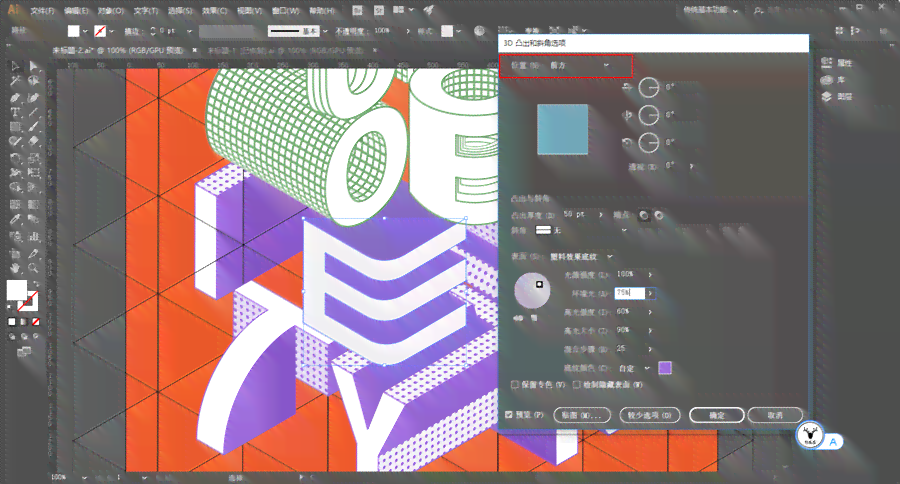Set paint mode to solid Color in toolbar
This screenshot has height=484, width=900.
(11, 322)
